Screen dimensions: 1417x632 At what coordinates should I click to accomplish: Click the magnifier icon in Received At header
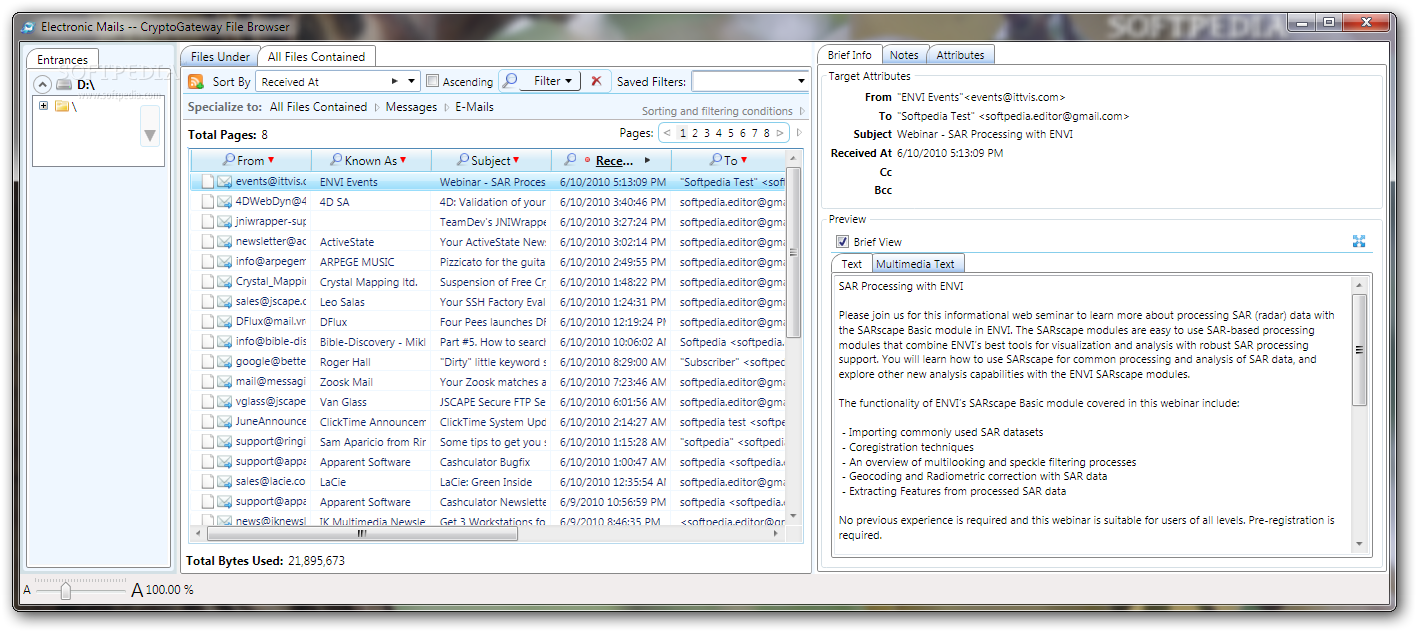(x=570, y=160)
